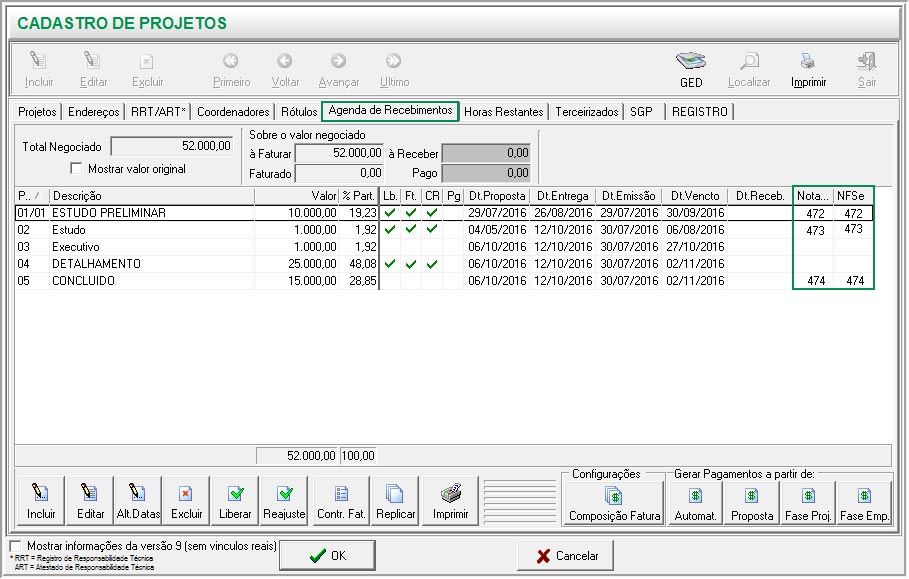Click the Alt.Datas button
Viewport: 909px width, 579px height.
[138, 501]
